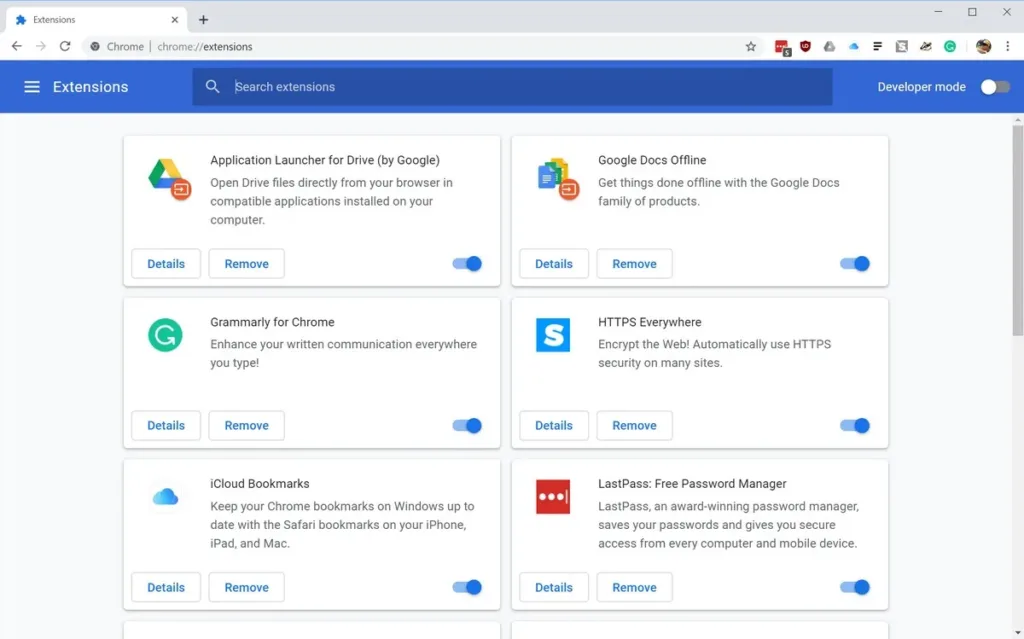Select the Extensions browser tab
The image size is (1024, 639).
point(97,20)
